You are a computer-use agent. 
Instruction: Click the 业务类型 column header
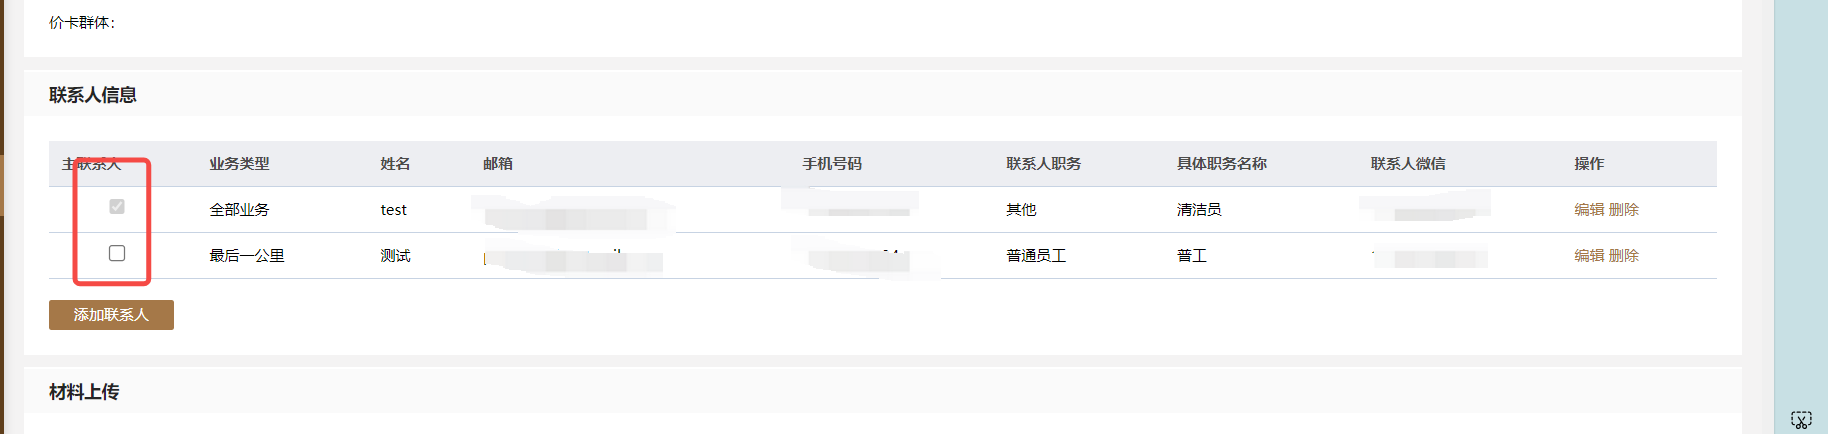(239, 163)
